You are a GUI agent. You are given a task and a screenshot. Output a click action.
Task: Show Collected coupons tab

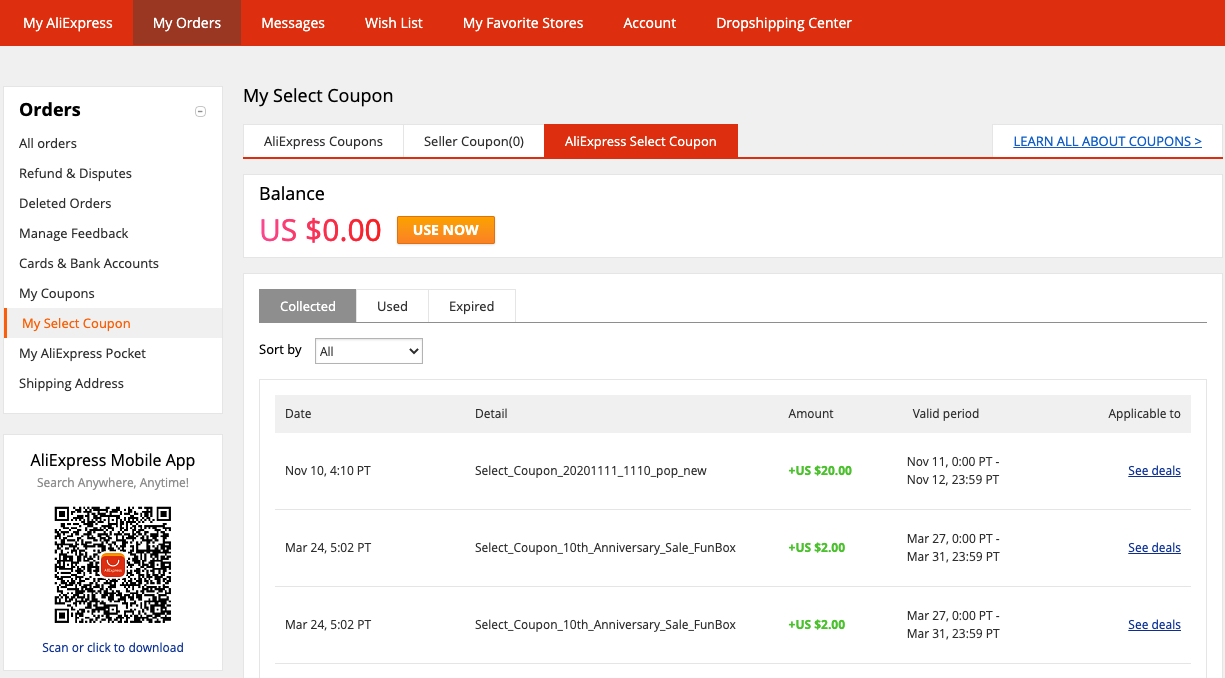tap(308, 306)
